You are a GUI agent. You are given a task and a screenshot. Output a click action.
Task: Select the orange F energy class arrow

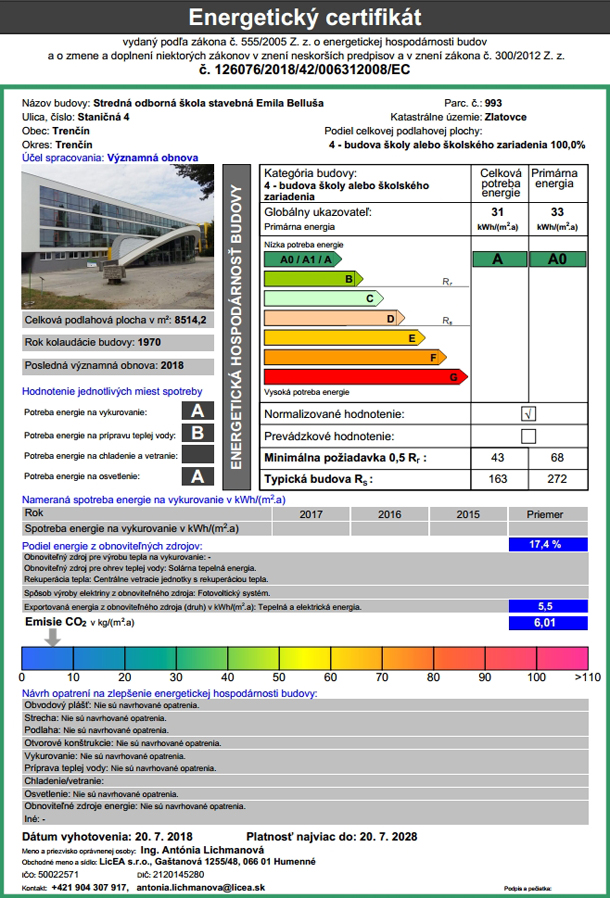coord(355,357)
